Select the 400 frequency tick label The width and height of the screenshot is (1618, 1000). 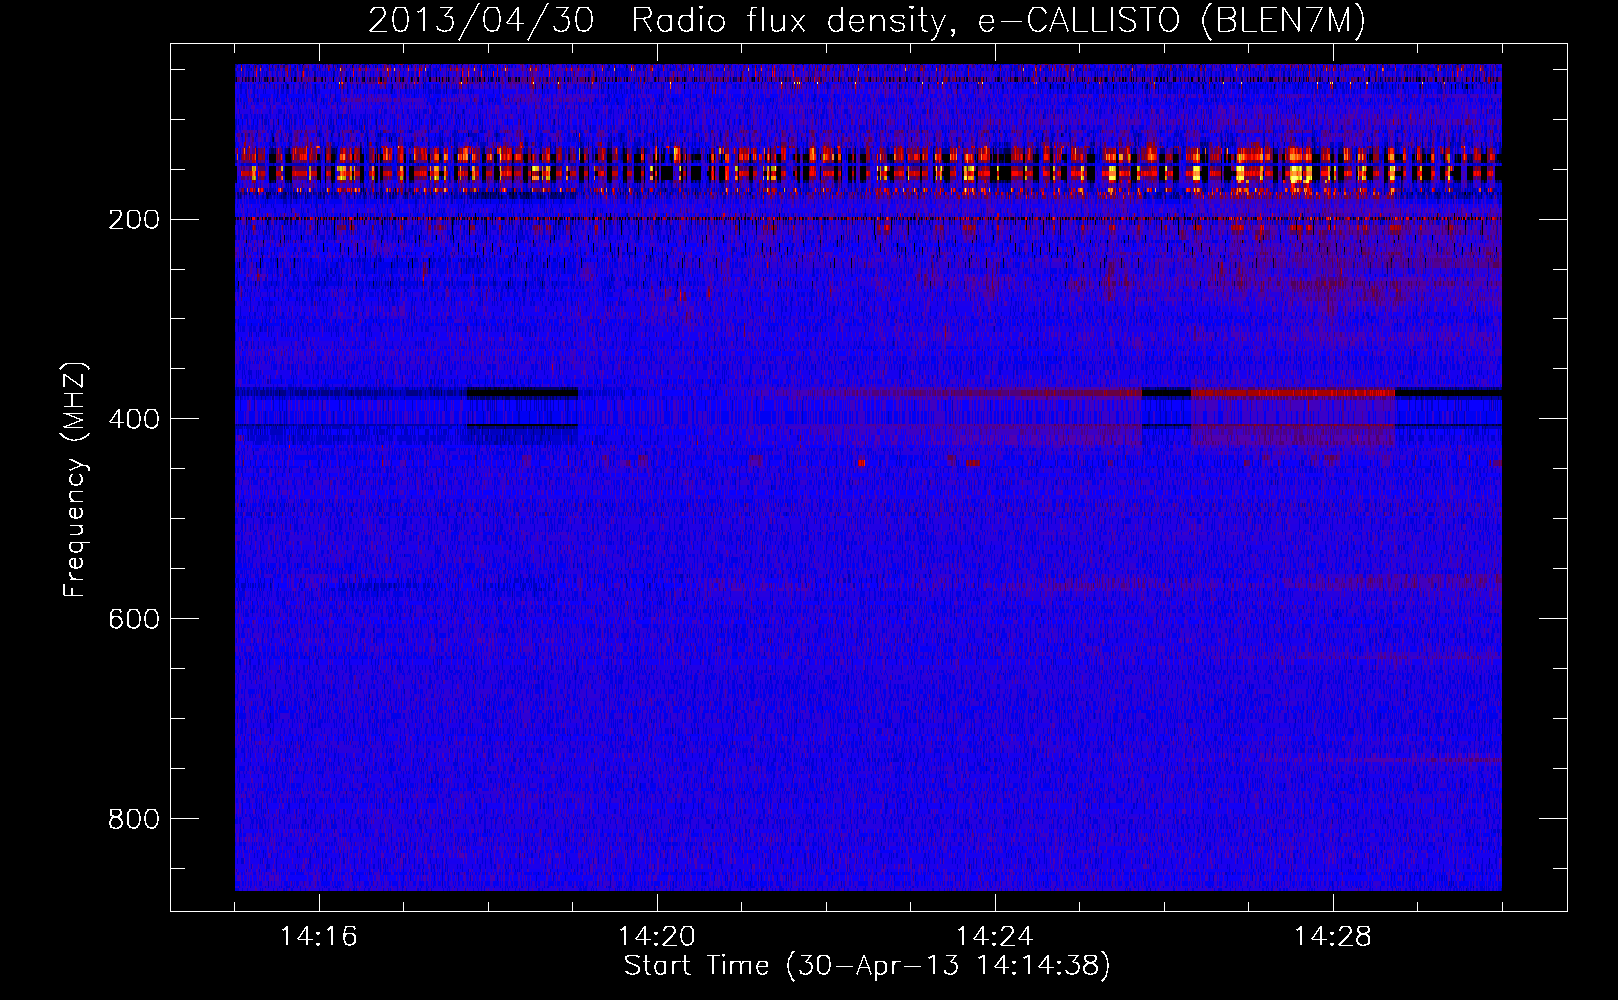pos(134,418)
